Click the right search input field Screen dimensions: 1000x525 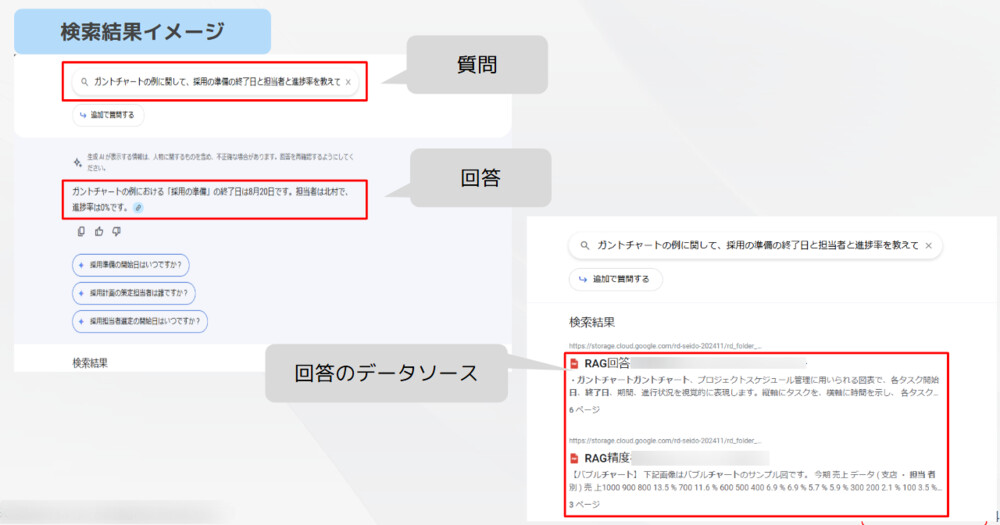point(755,246)
